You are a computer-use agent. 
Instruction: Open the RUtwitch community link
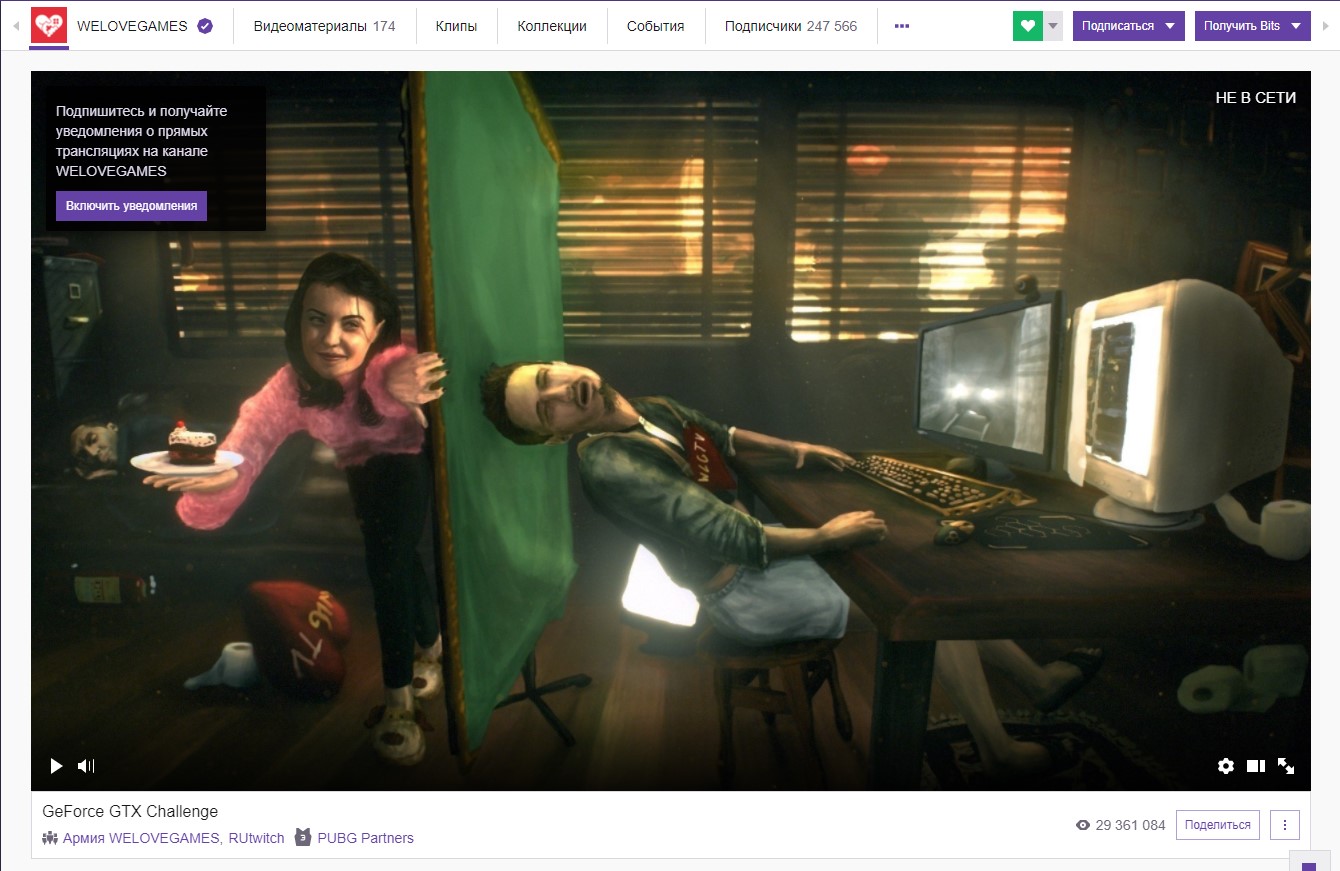click(255, 838)
